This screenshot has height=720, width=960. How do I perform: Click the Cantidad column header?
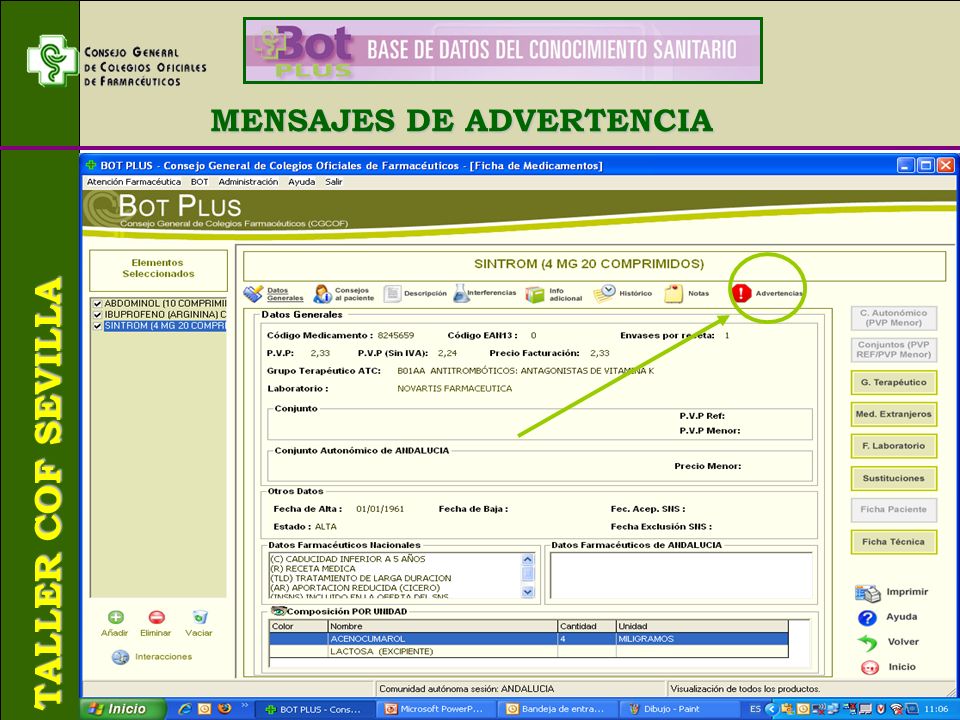click(x=587, y=626)
